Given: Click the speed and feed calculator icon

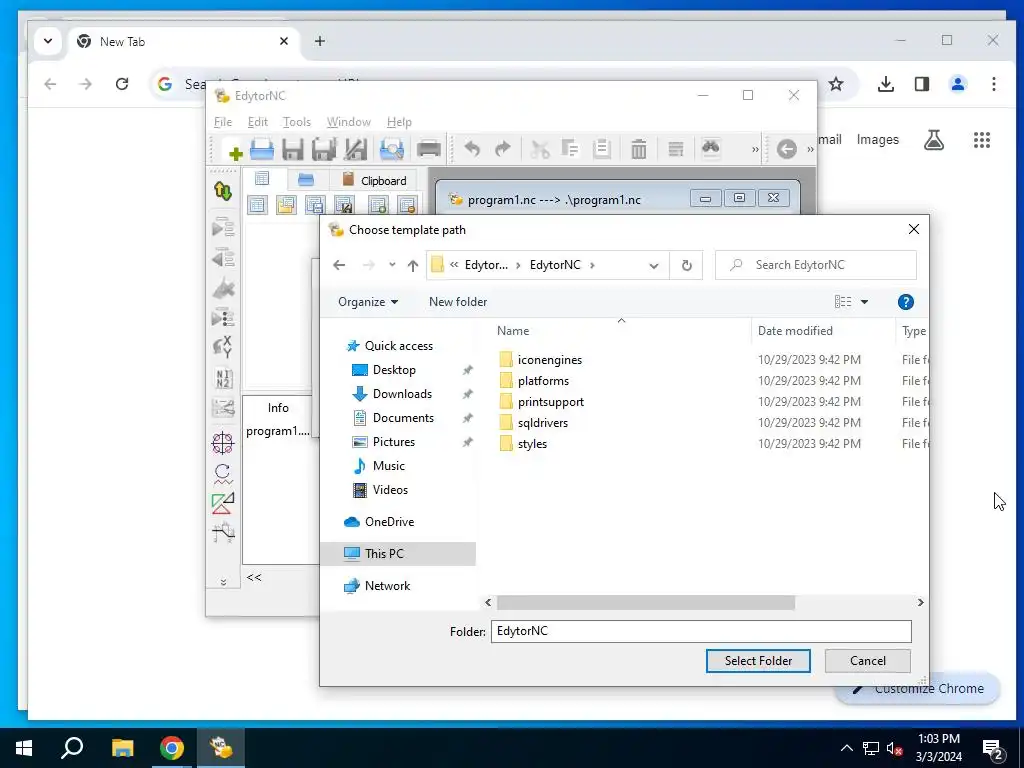Looking at the screenshot, I should point(223,474).
